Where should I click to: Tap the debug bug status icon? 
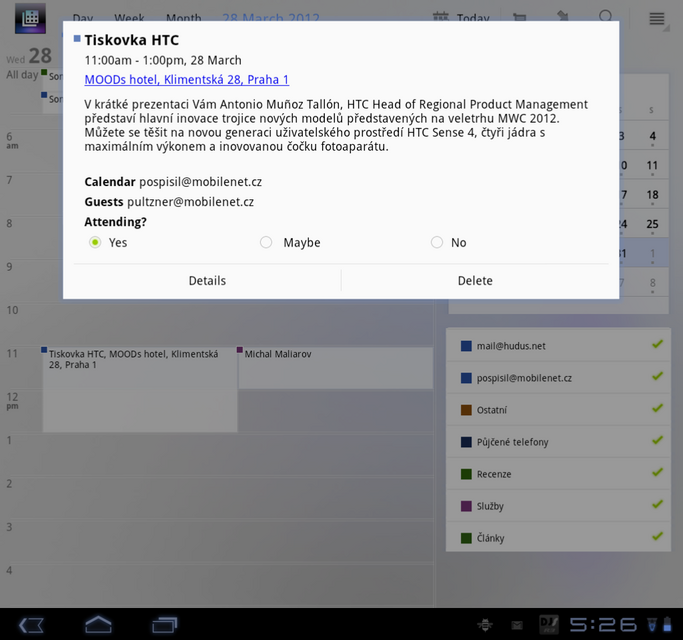point(485,626)
